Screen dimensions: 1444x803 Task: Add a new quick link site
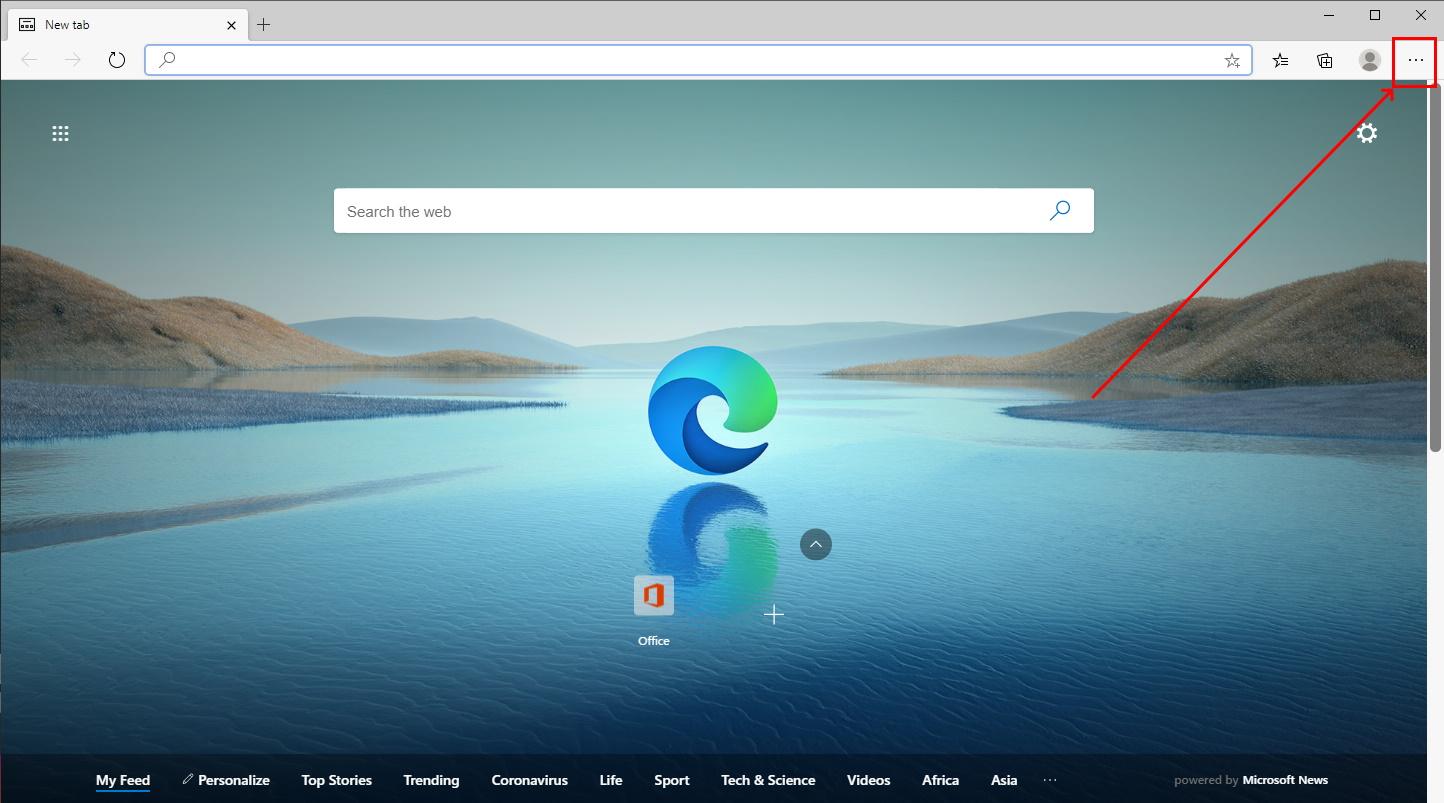tap(774, 614)
